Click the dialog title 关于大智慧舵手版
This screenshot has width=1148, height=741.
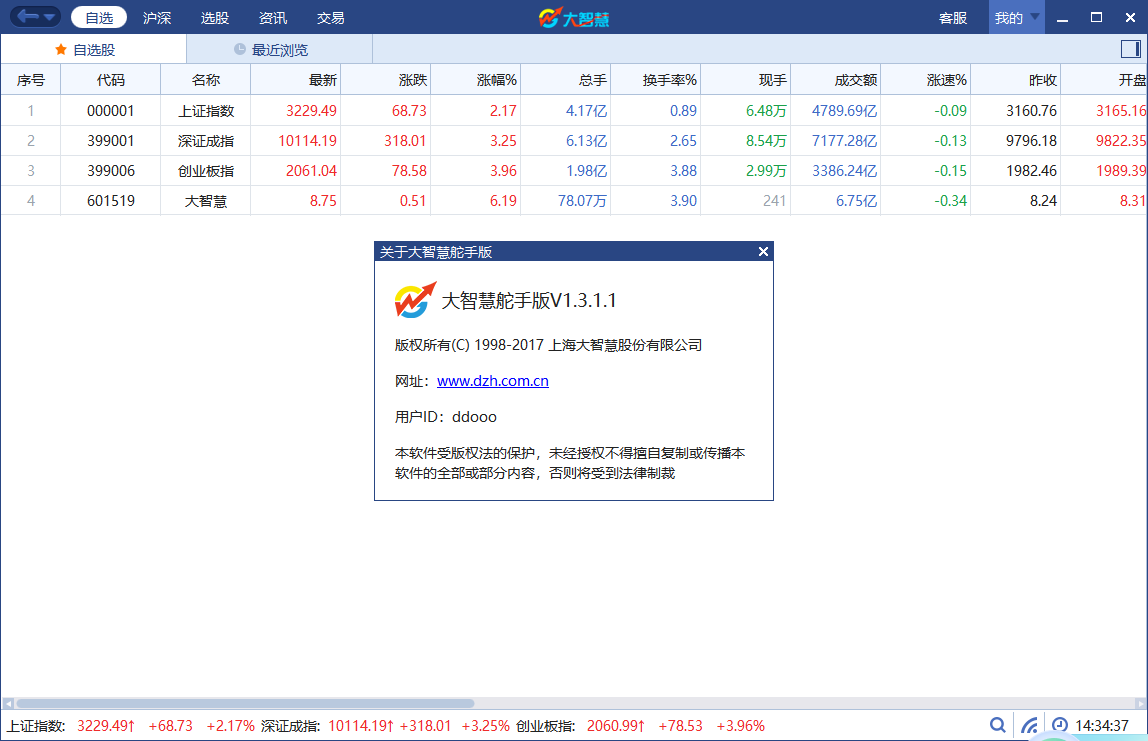[436, 252]
